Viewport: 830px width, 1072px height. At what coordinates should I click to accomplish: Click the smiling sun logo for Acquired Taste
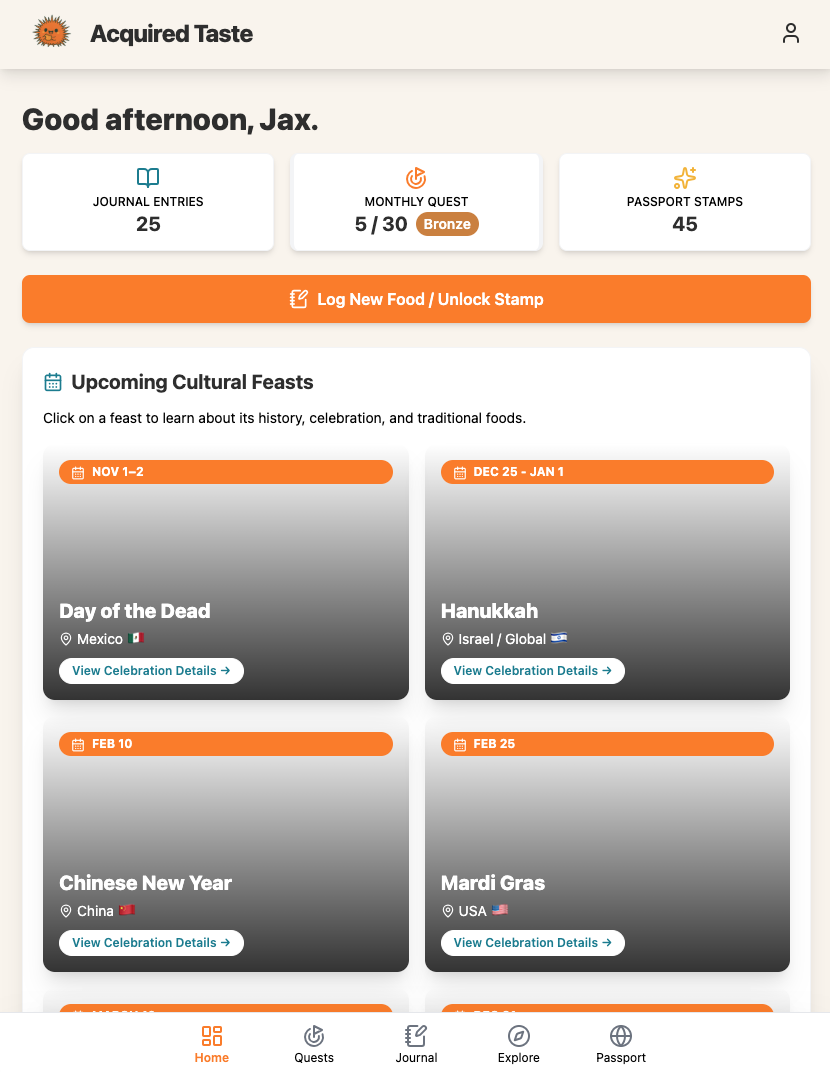click(51, 31)
